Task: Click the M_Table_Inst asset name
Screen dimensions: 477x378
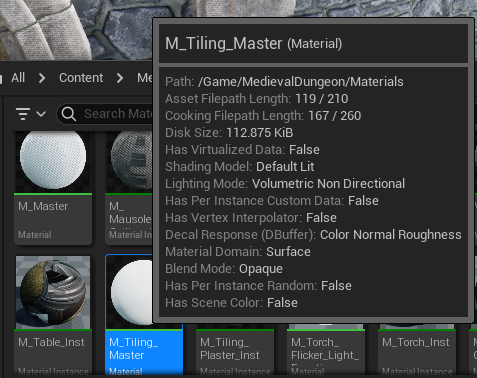Action: click(x=51, y=342)
